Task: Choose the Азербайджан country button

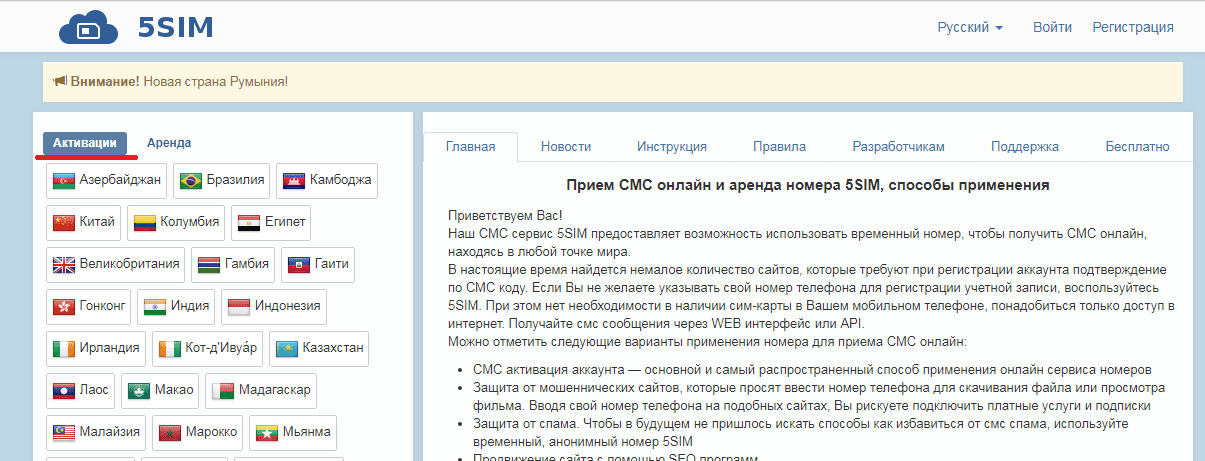Action: pos(106,180)
